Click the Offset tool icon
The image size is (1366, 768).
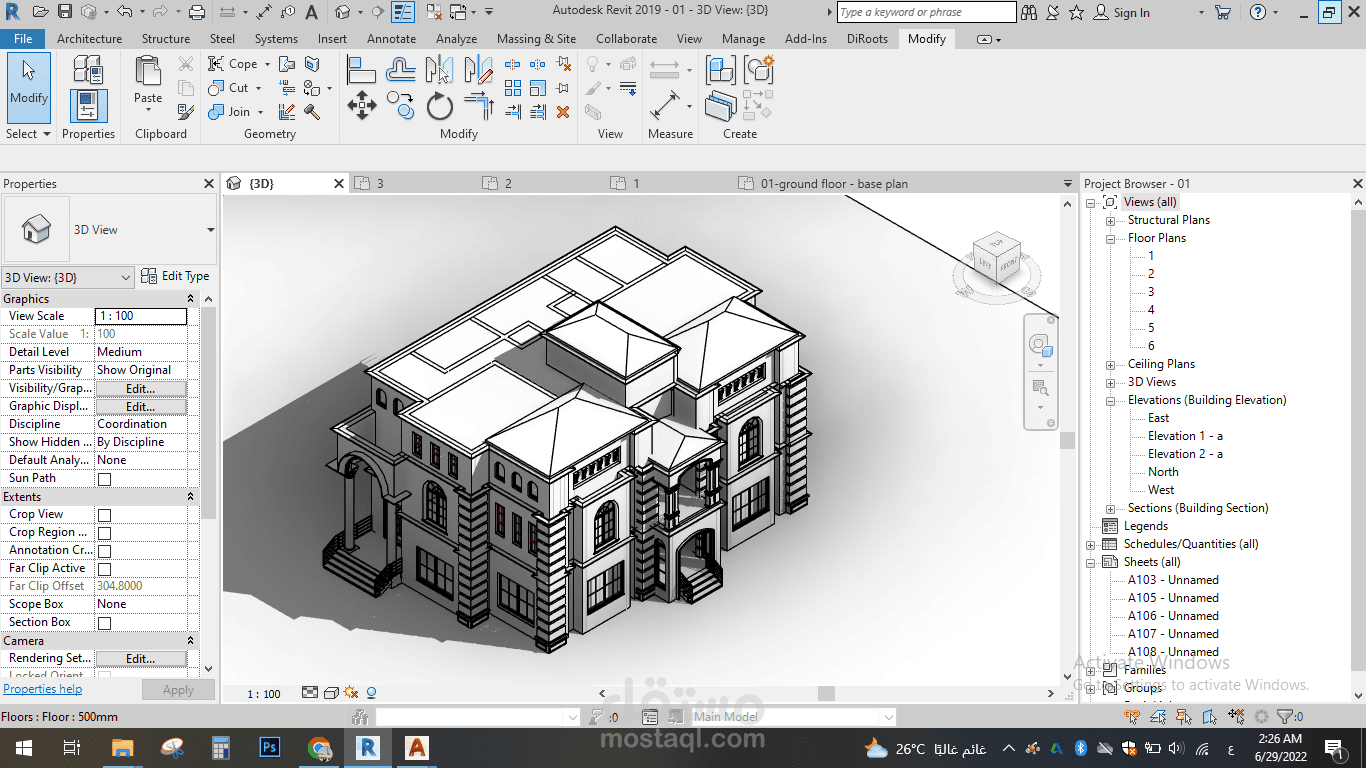click(x=401, y=70)
